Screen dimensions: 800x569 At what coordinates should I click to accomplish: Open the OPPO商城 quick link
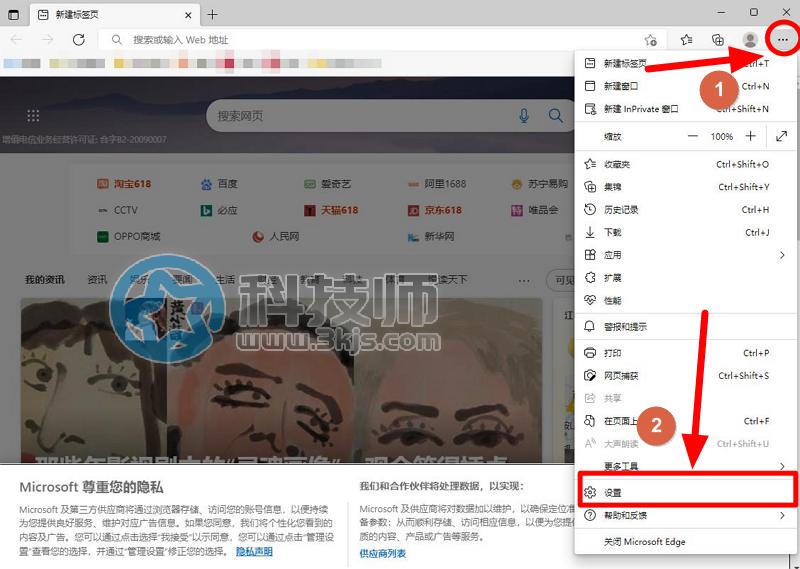point(129,236)
